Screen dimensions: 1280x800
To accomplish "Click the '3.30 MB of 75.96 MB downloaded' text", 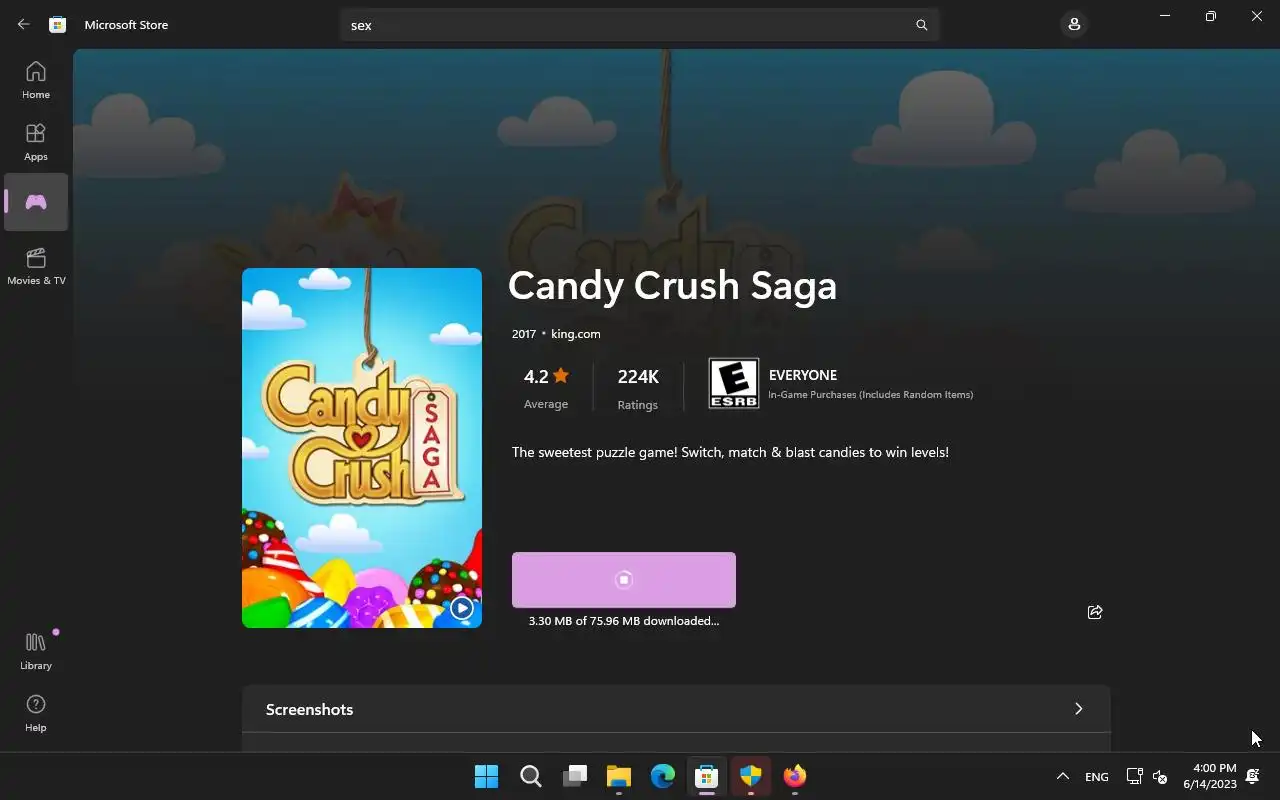I will click(624, 621).
